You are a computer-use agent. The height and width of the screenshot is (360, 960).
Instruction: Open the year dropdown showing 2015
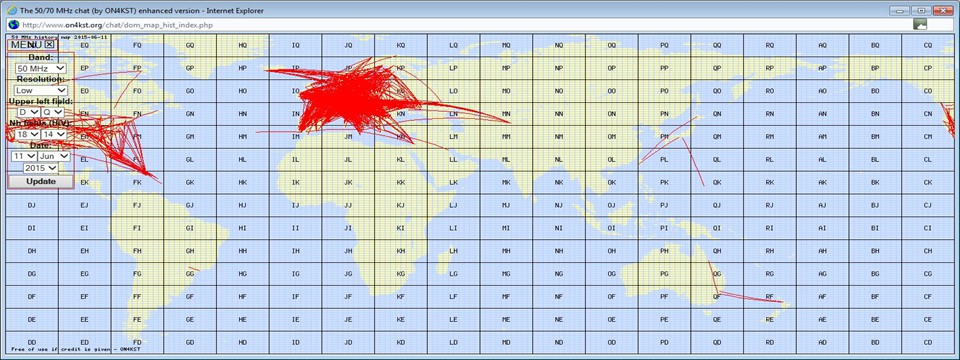pos(40,168)
